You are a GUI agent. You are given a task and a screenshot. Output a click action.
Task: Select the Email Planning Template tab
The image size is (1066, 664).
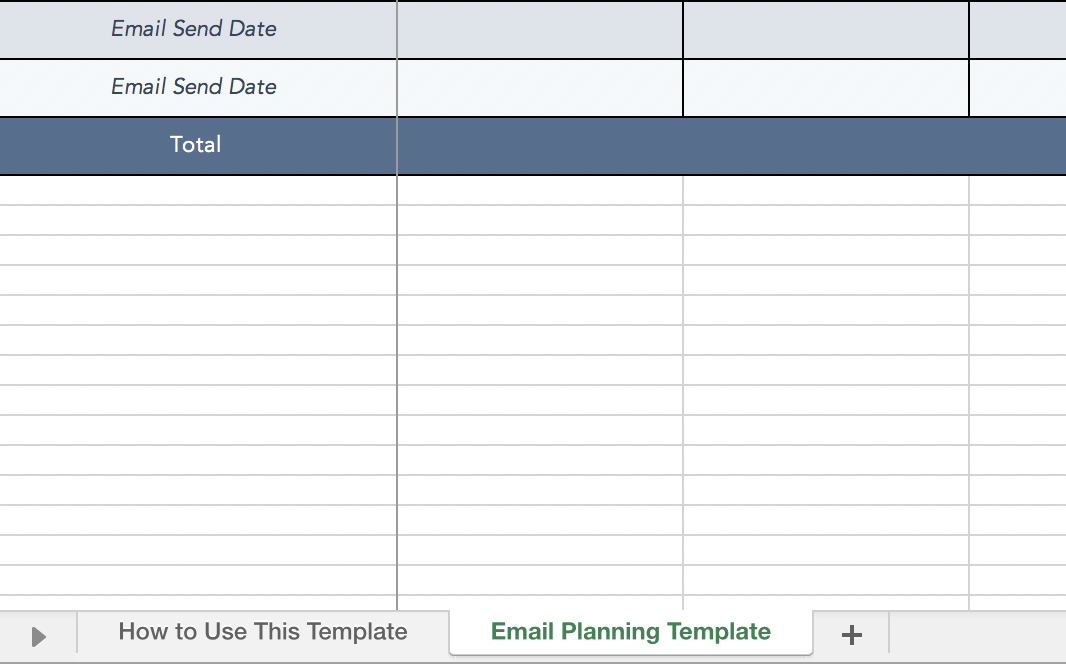(x=630, y=632)
